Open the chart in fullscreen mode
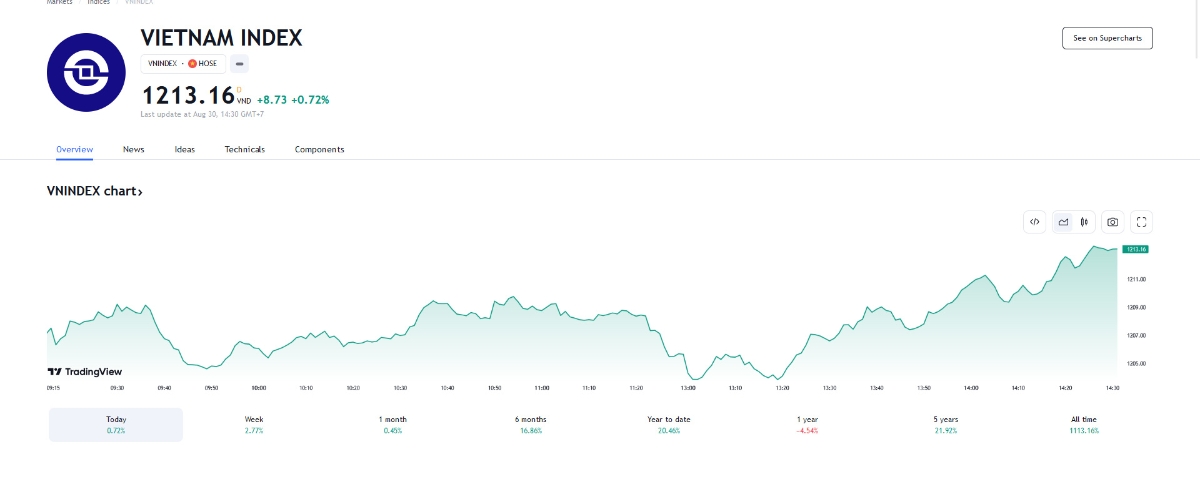Screen dimensions: 1200x482 [x=1142, y=222]
